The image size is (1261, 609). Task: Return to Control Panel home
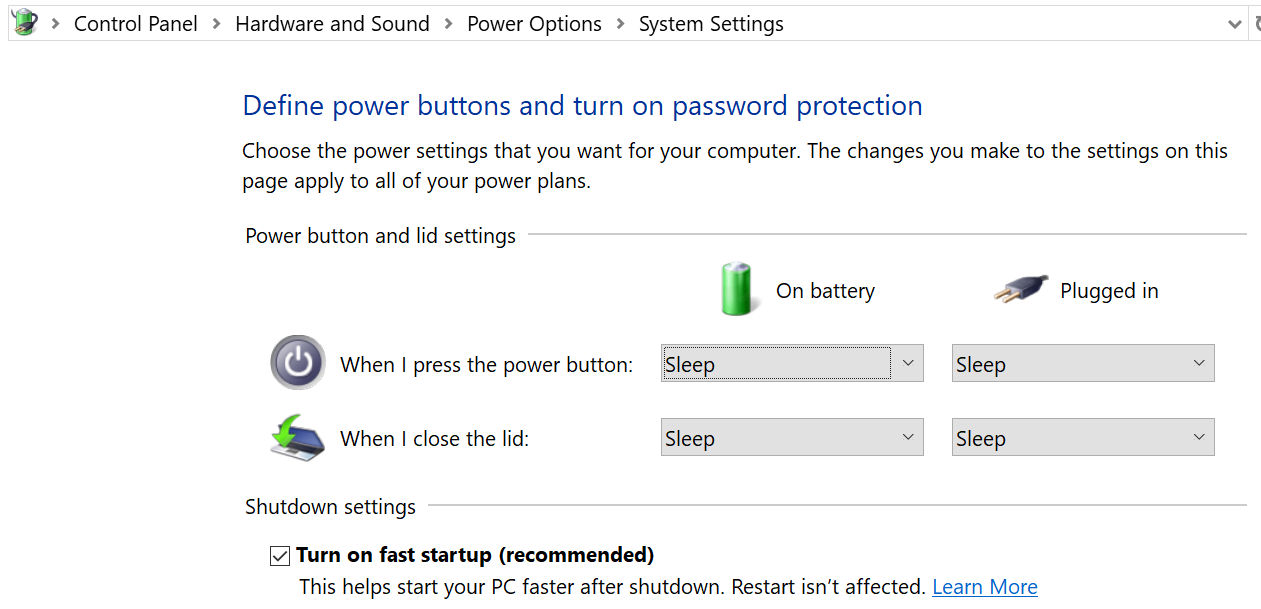[x=135, y=23]
